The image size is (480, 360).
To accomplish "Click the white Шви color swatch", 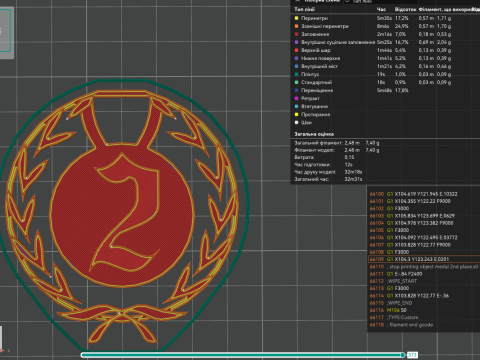I will (296, 122).
